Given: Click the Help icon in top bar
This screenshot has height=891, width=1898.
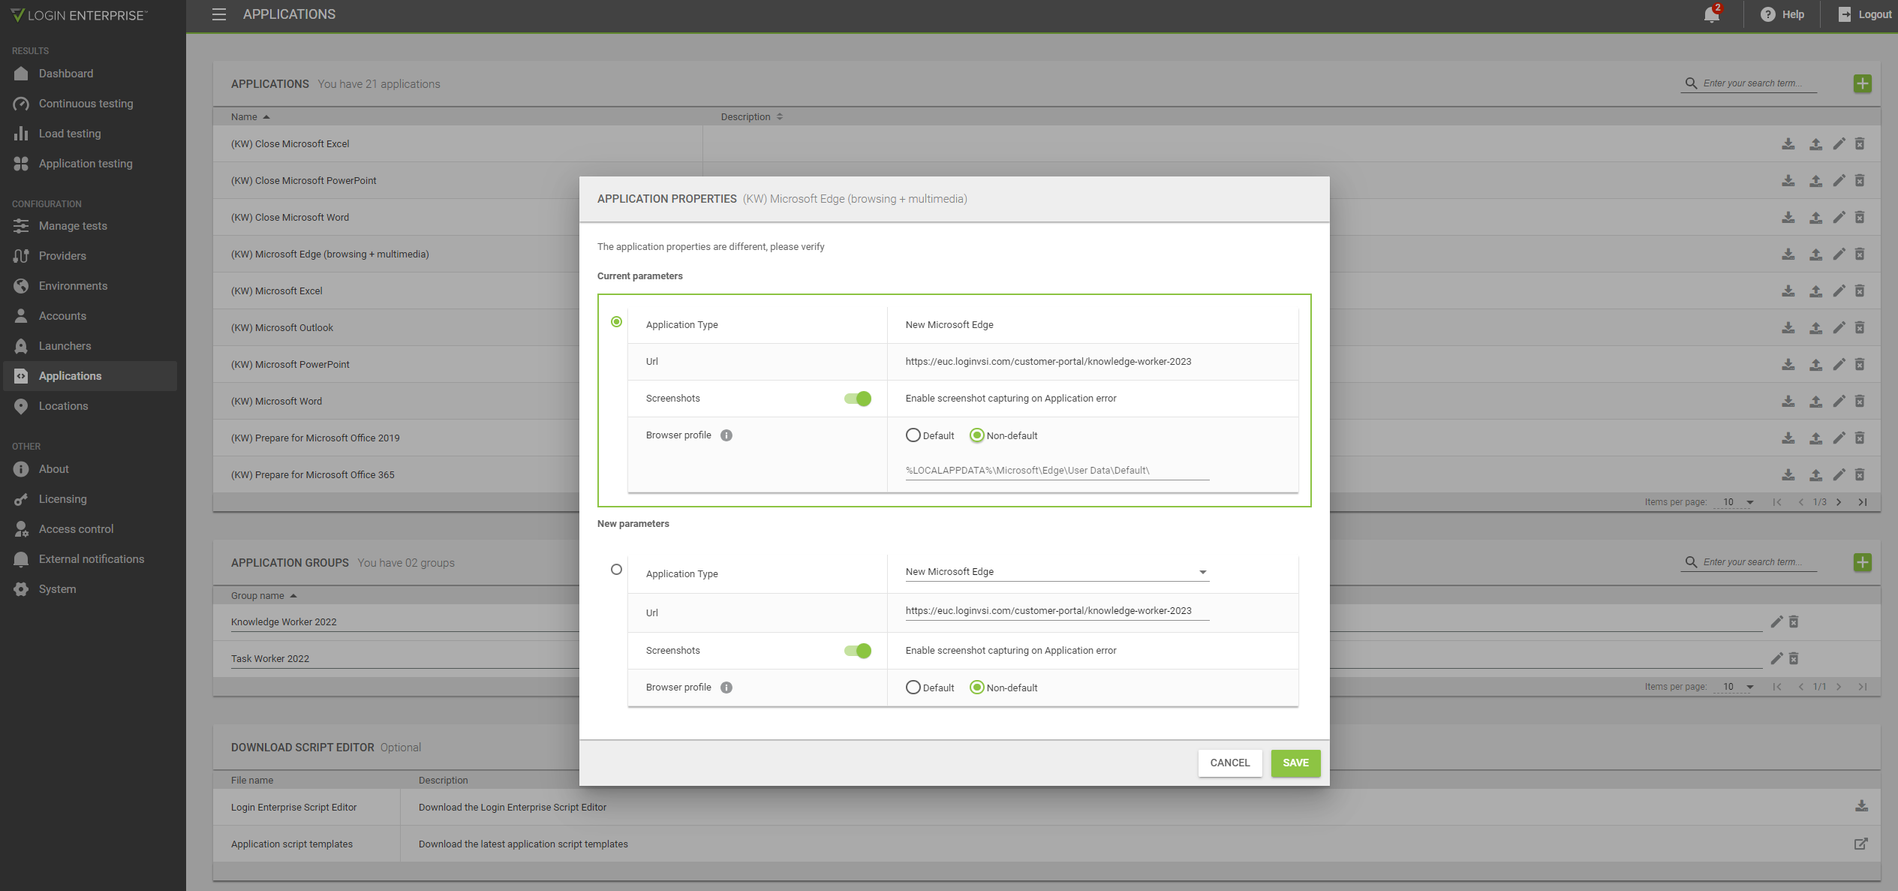Looking at the screenshot, I should point(1768,15).
